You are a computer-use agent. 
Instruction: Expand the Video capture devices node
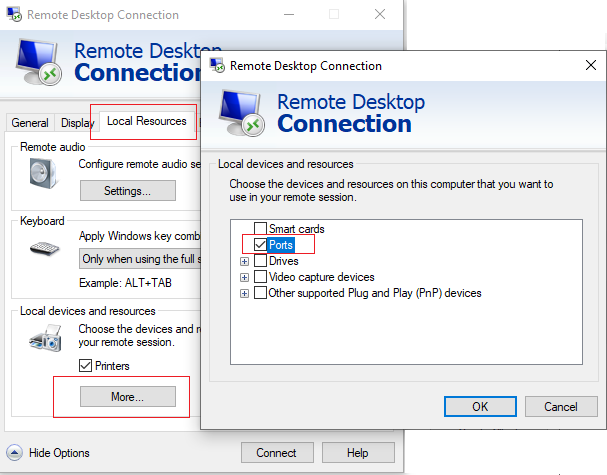pos(244,277)
